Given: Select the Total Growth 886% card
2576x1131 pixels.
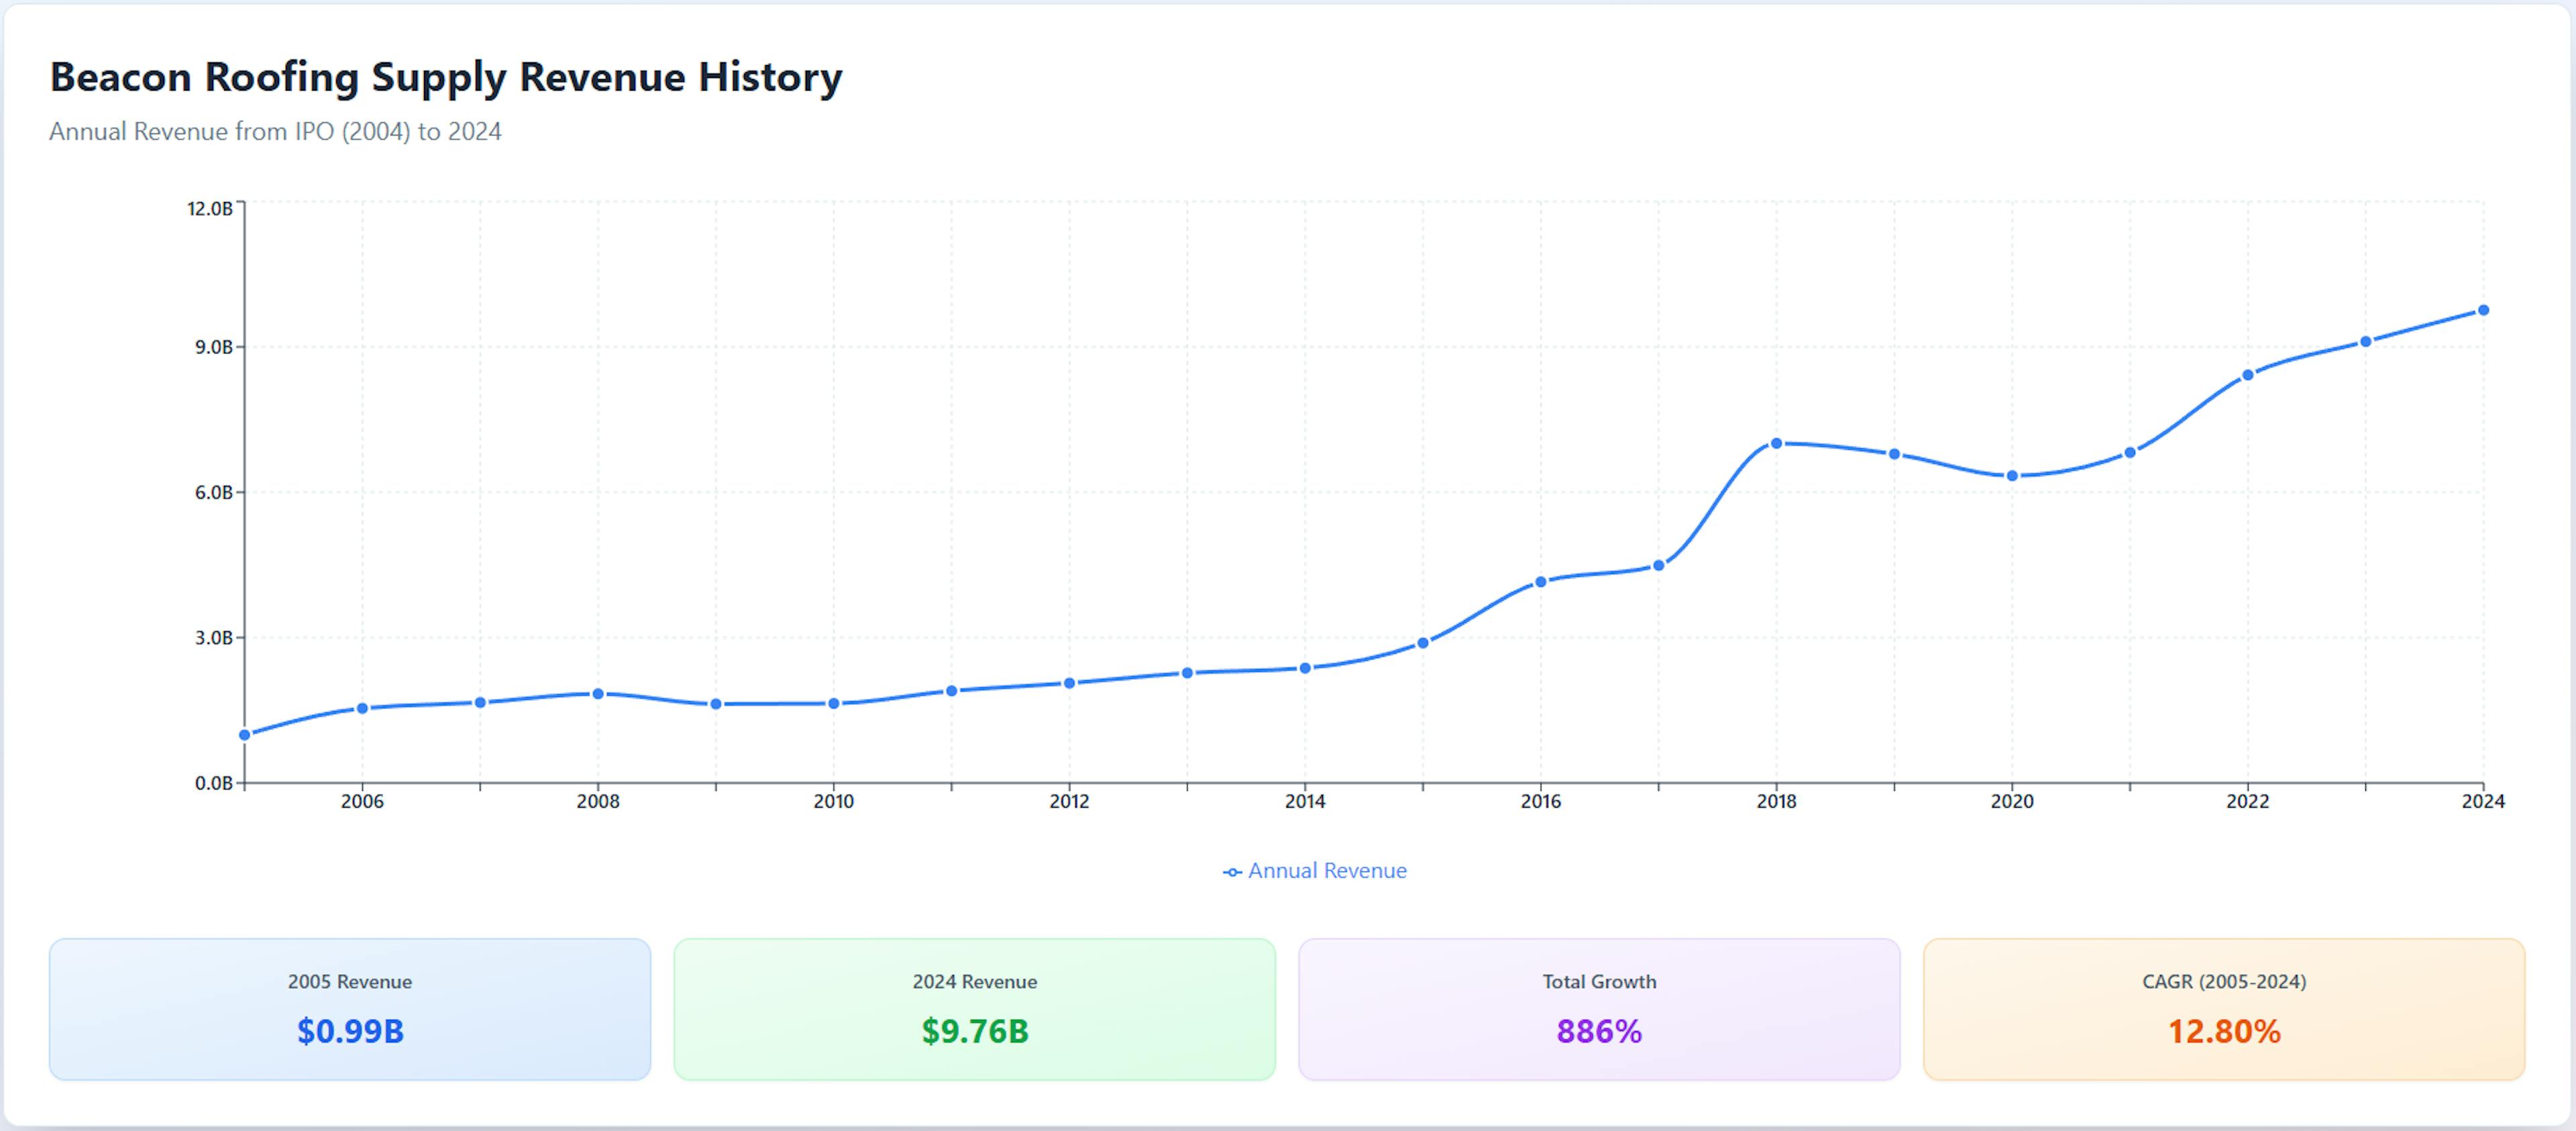Looking at the screenshot, I should coord(1599,1008).
